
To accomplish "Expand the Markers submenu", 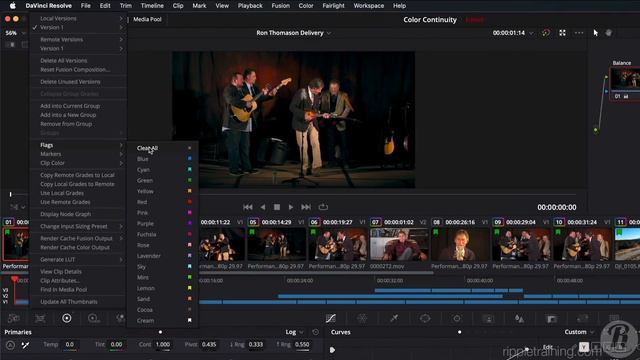I will pos(78,154).
